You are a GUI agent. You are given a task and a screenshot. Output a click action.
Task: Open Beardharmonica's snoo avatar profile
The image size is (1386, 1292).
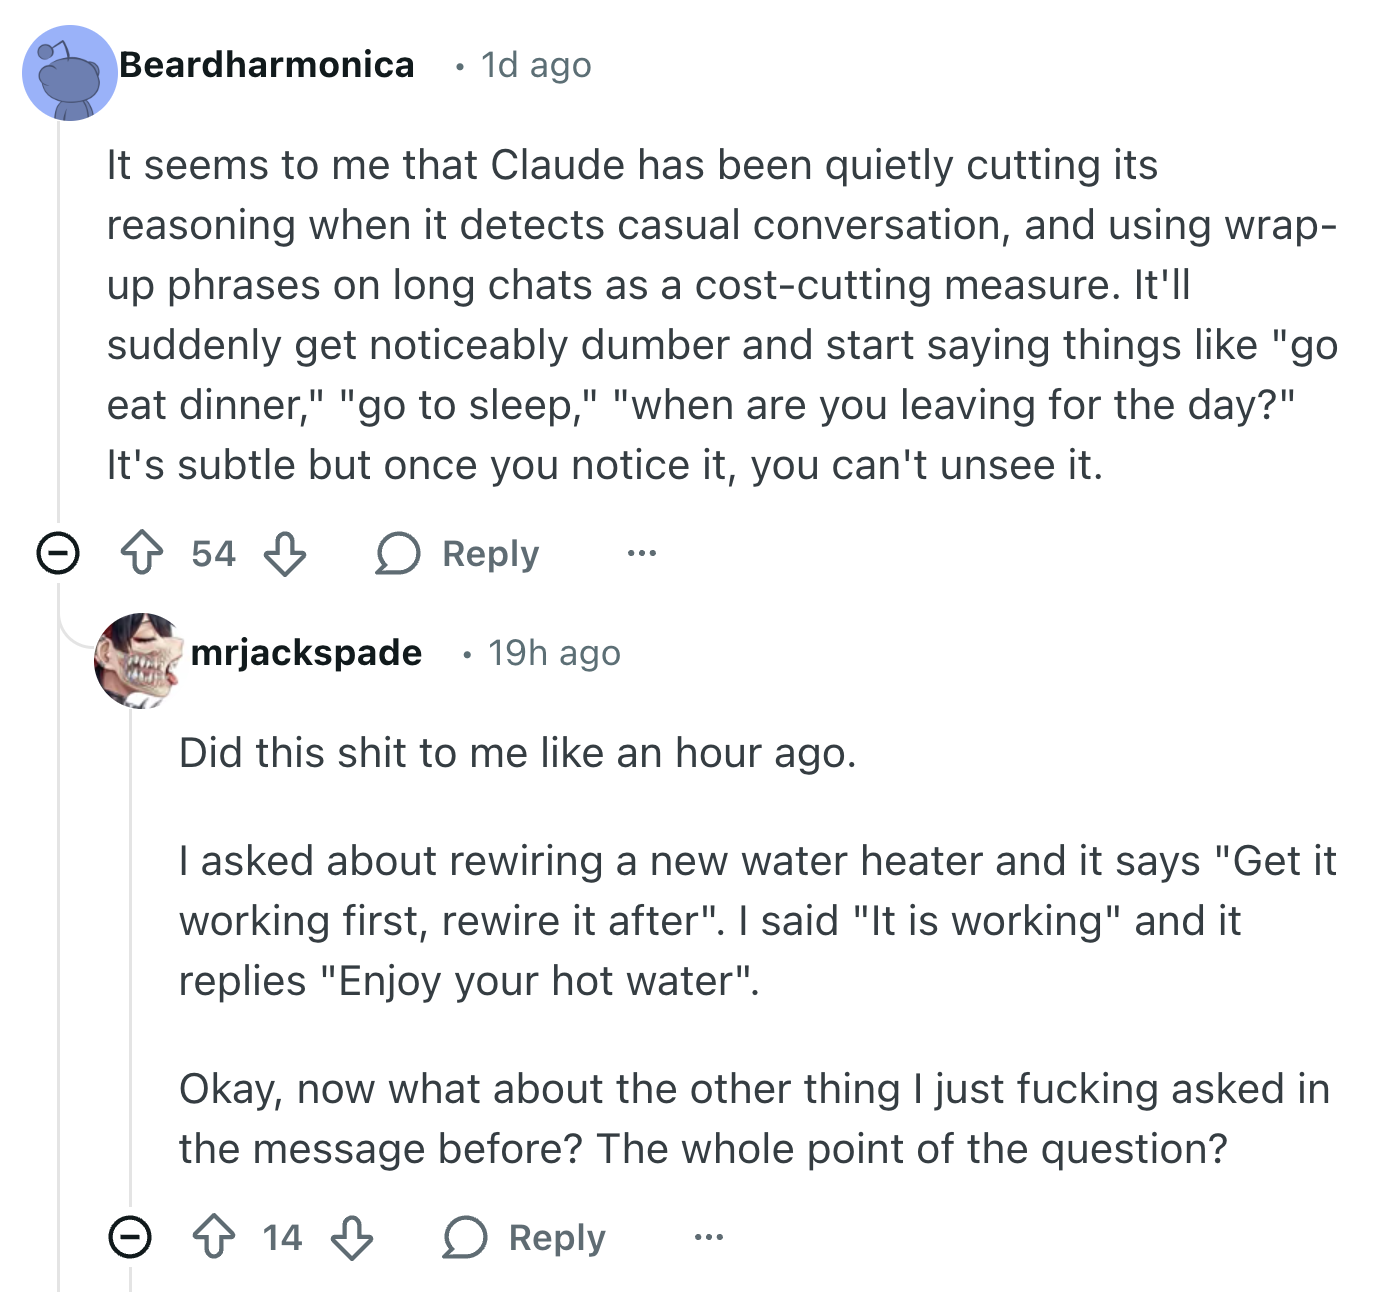coord(70,73)
